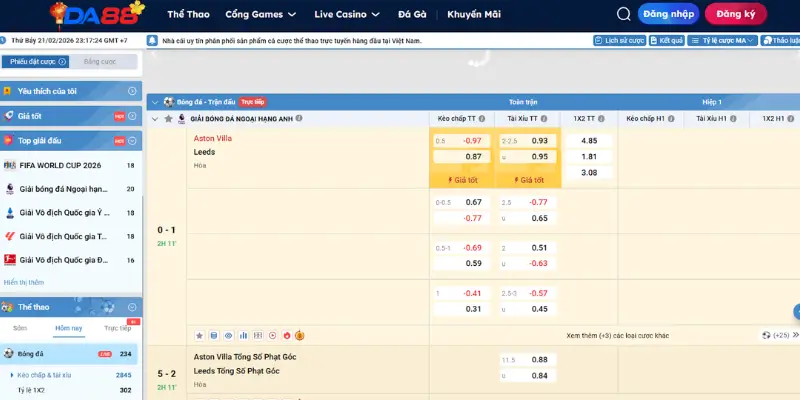Viewport: 800px width, 400px height.
Task: Switch to Bảng cược view
Action: point(100,61)
